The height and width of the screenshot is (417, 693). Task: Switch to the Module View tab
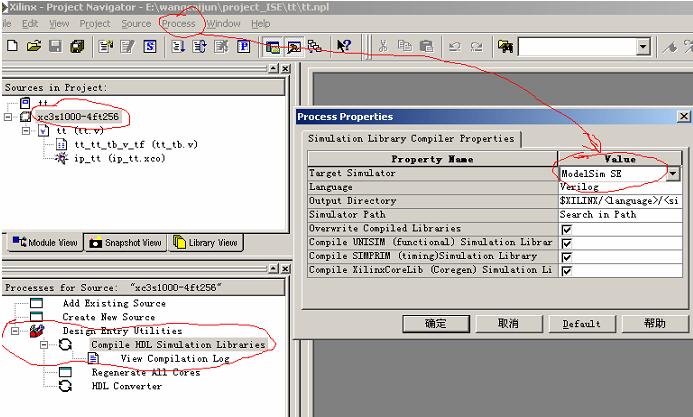(x=44, y=243)
